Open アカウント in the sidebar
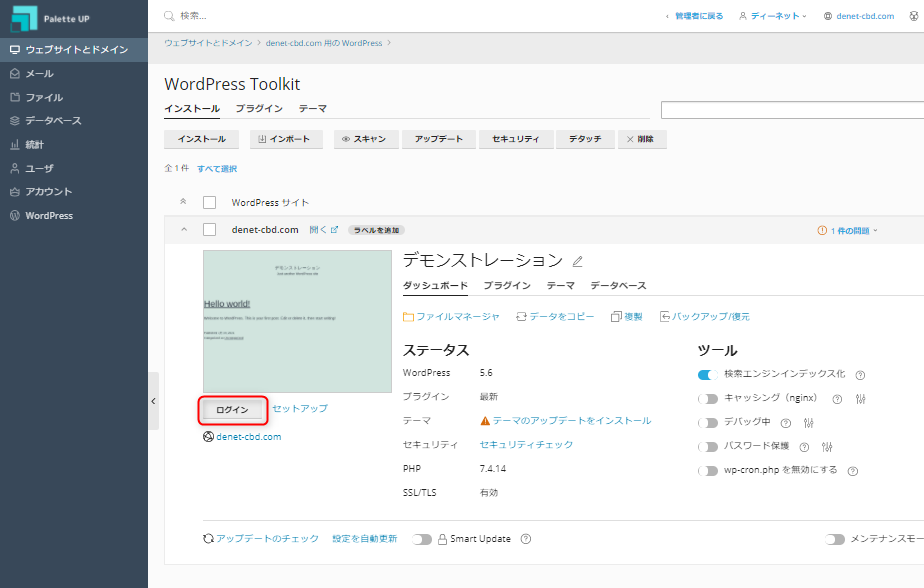924x588 pixels. tap(74, 192)
